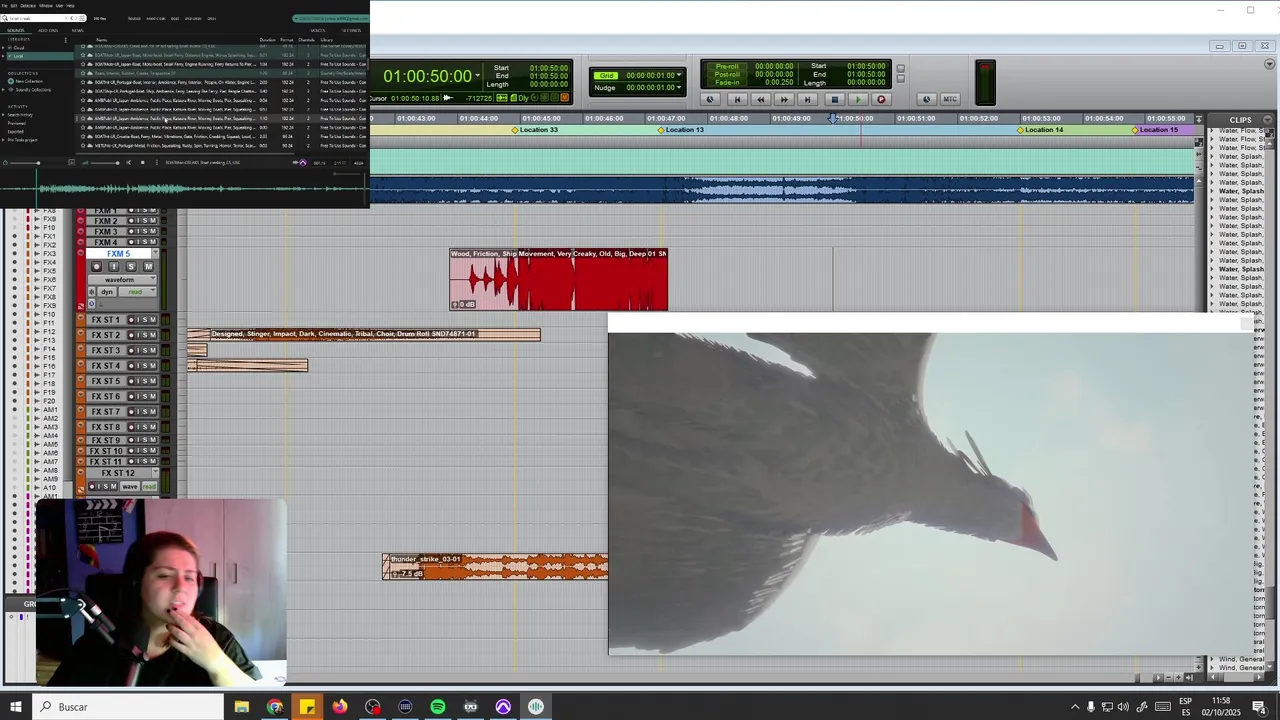Viewport: 1280px width, 720px height.
Task: Click the Fast Forward transport button
Action: click(784, 99)
